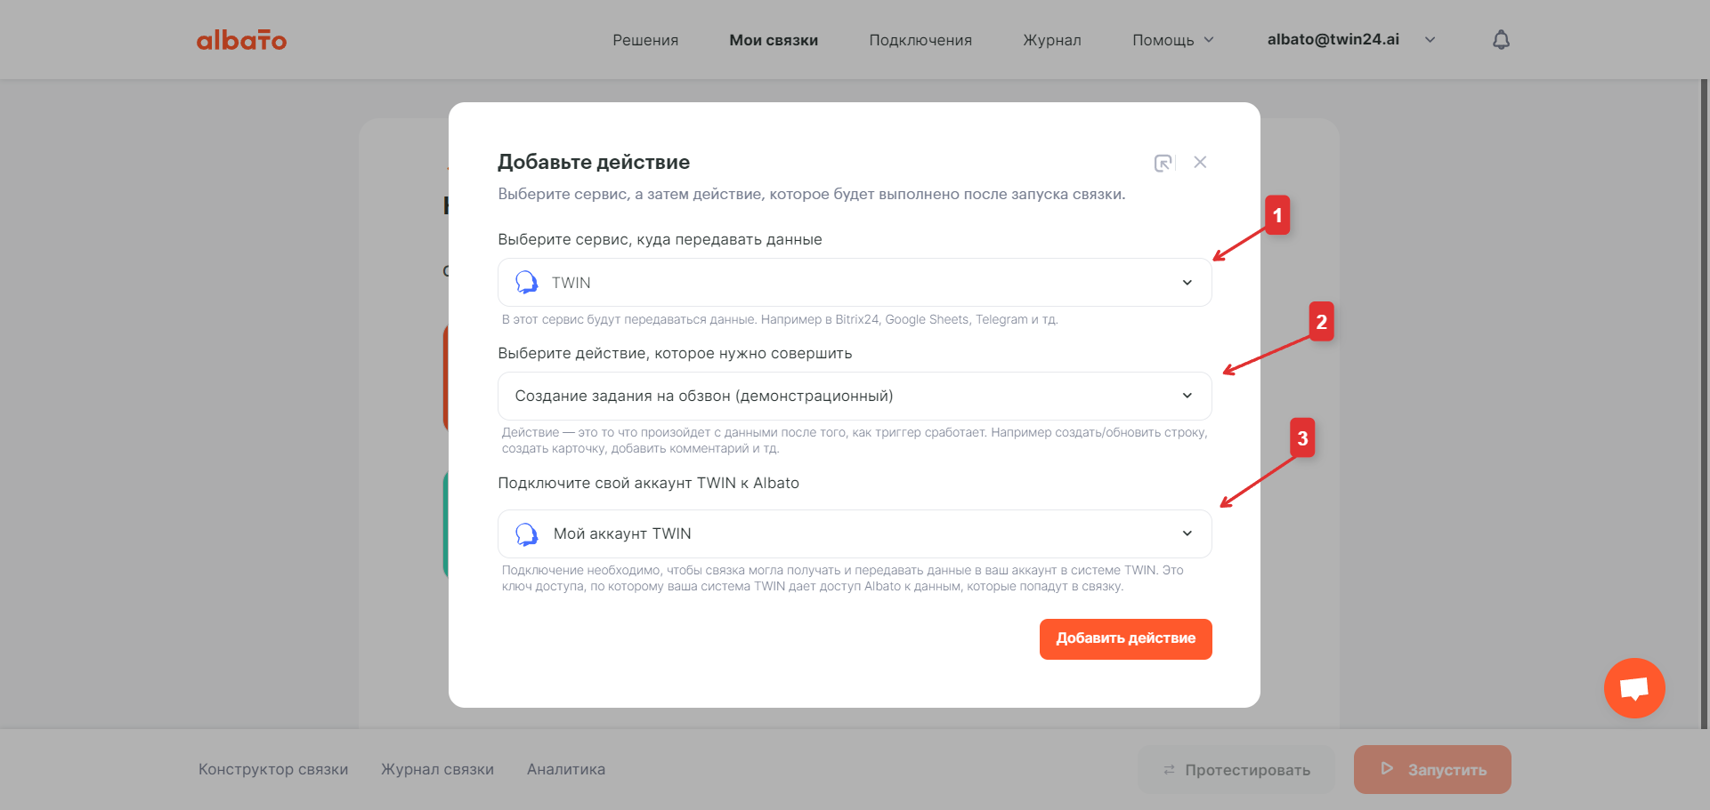1710x810 pixels.
Task: Expand the Мой аккаунт TWIN dropdown
Action: click(x=855, y=534)
